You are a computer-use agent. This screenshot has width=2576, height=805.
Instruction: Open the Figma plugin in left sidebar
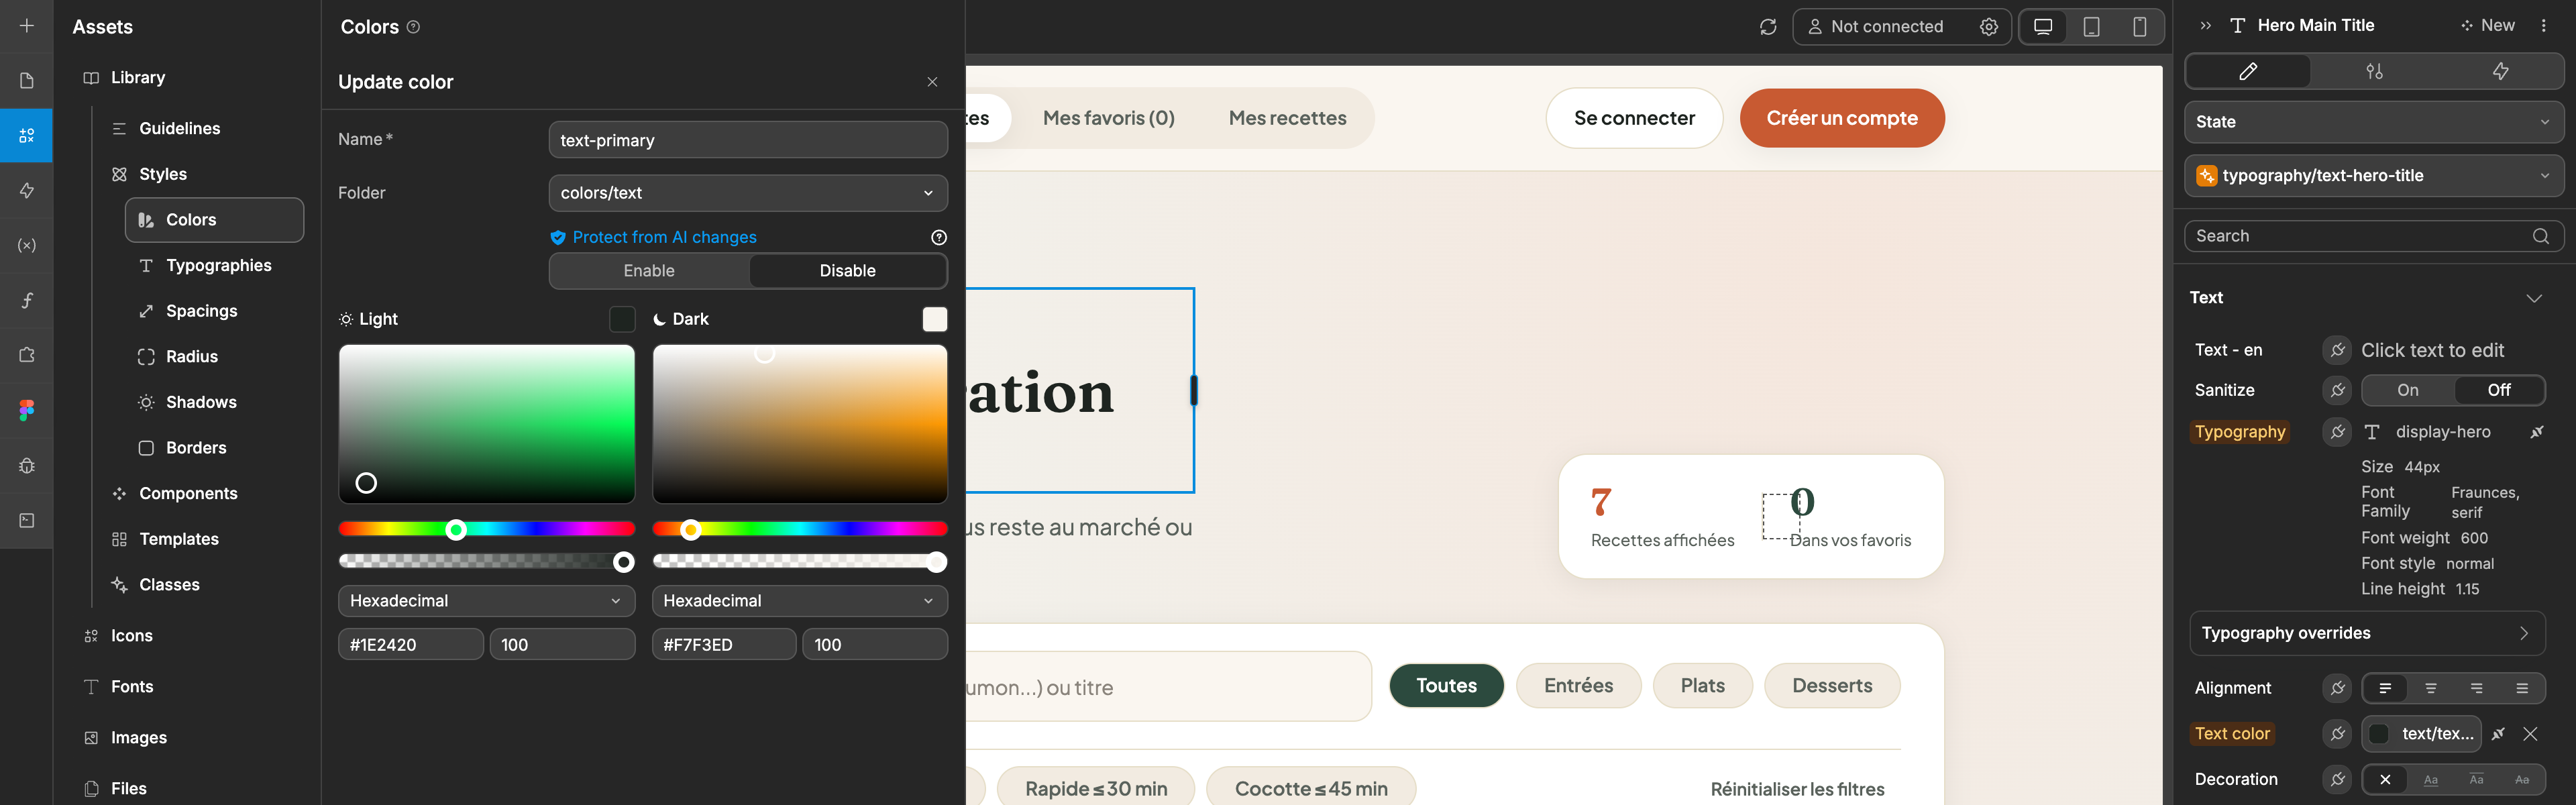tap(27, 410)
